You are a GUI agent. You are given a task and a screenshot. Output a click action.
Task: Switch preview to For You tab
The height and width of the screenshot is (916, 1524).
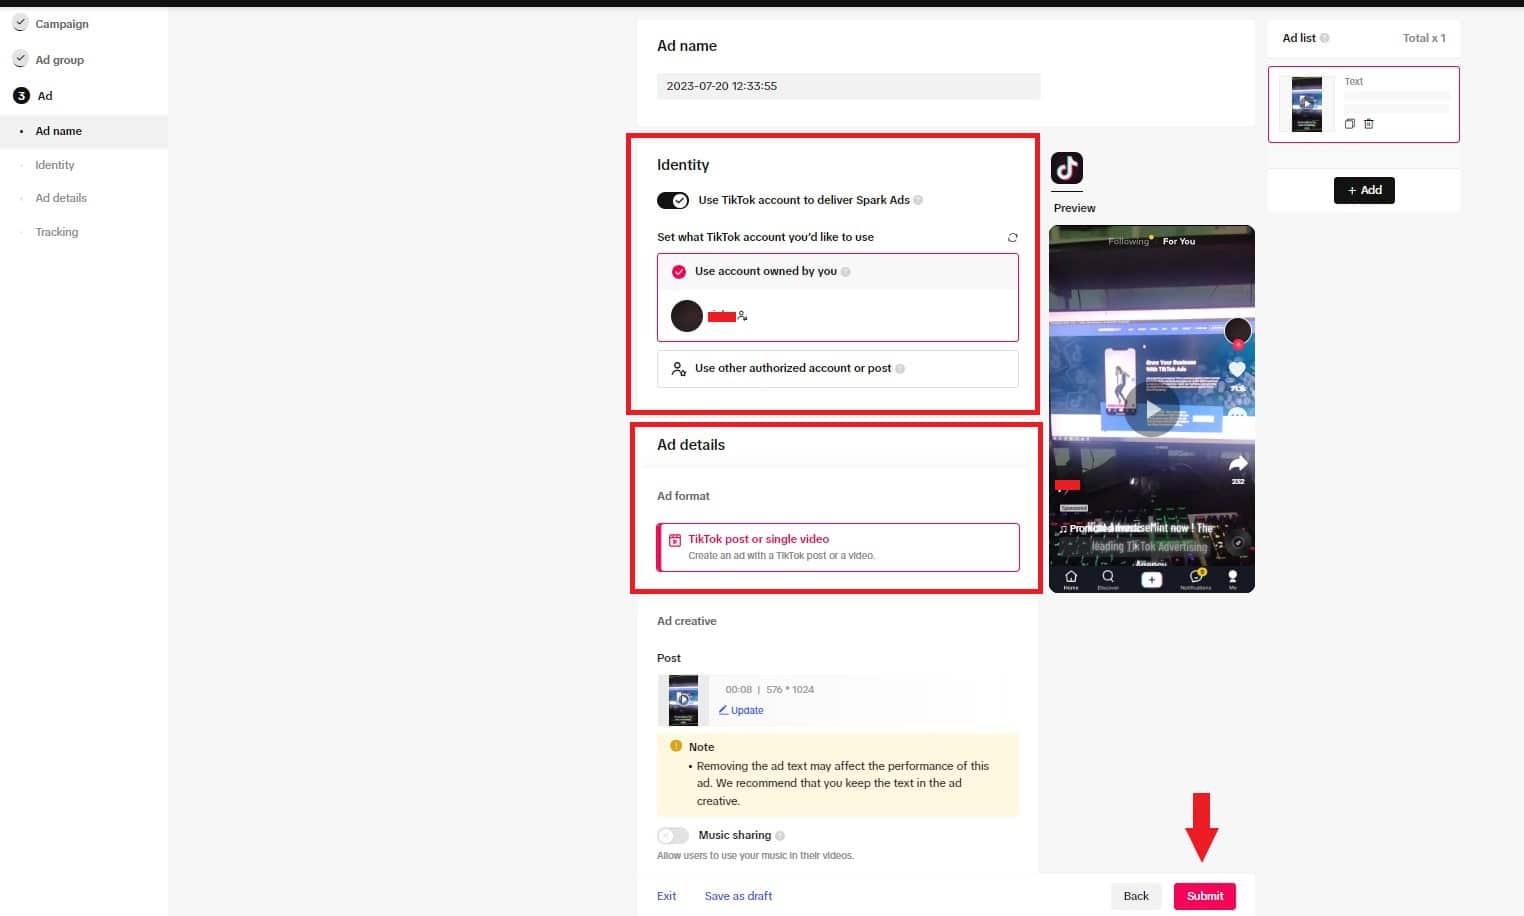coord(1179,241)
